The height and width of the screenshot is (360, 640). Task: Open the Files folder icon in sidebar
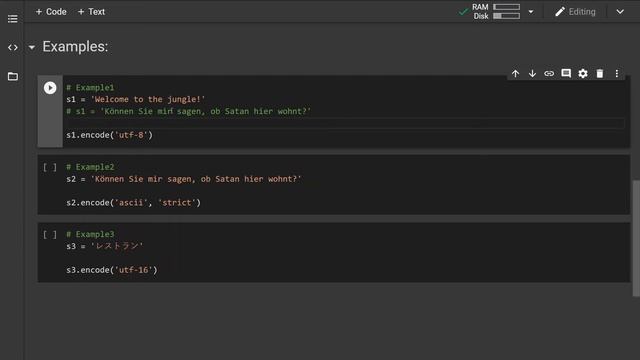tap(13, 76)
